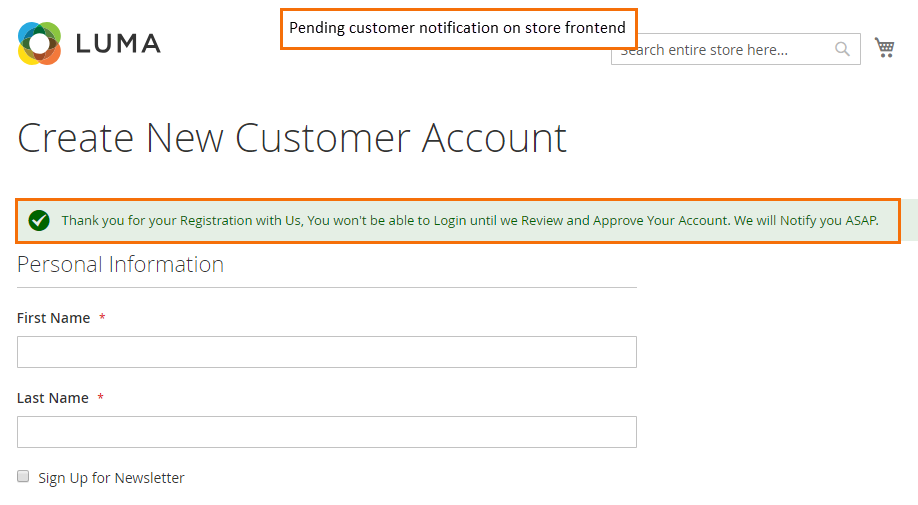
Task: Select the Personal Information section heading
Action: tap(120, 264)
